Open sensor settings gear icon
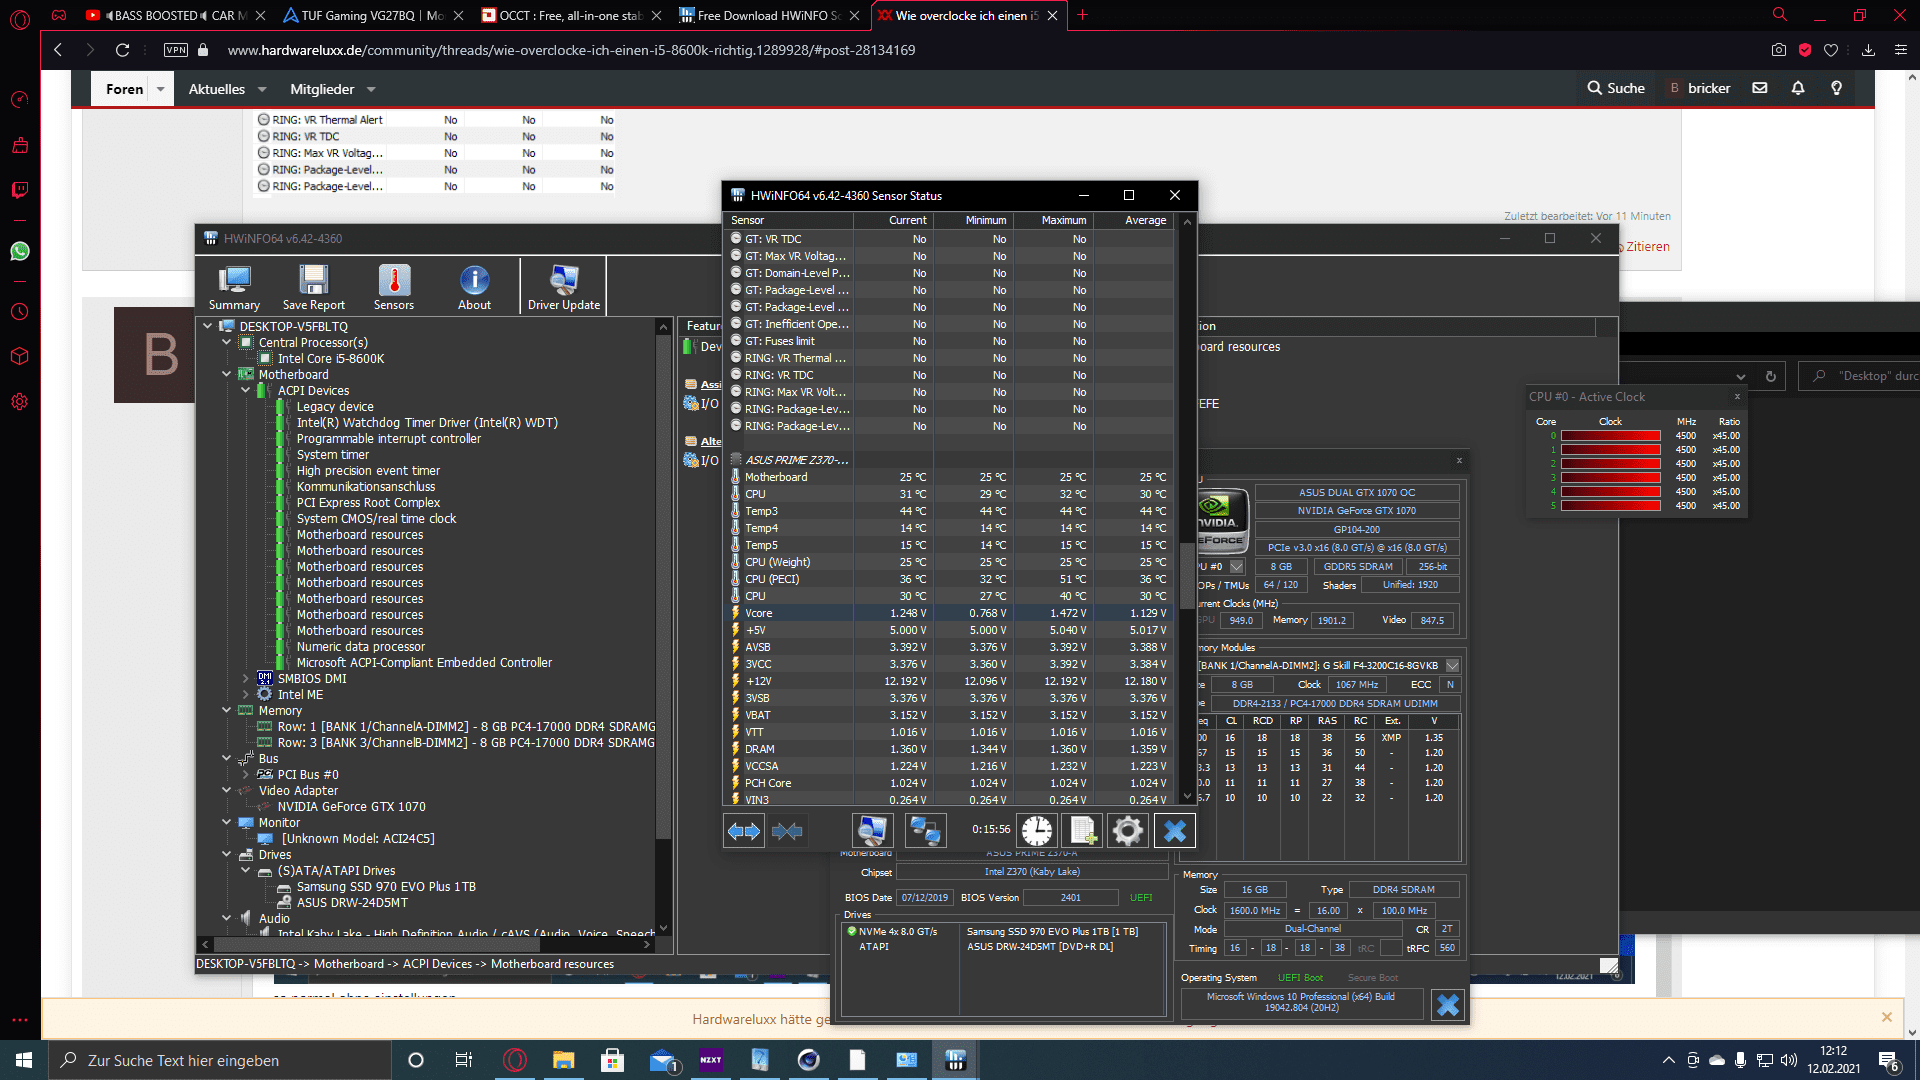The image size is (1920, 1080). (1128, 831)
